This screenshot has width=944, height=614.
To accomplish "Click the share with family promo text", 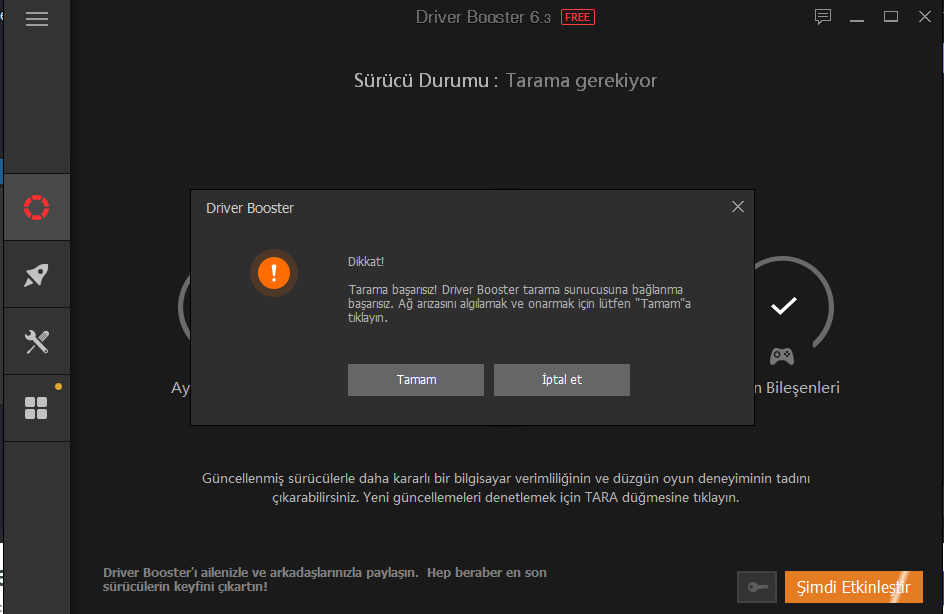I will 324,579.
